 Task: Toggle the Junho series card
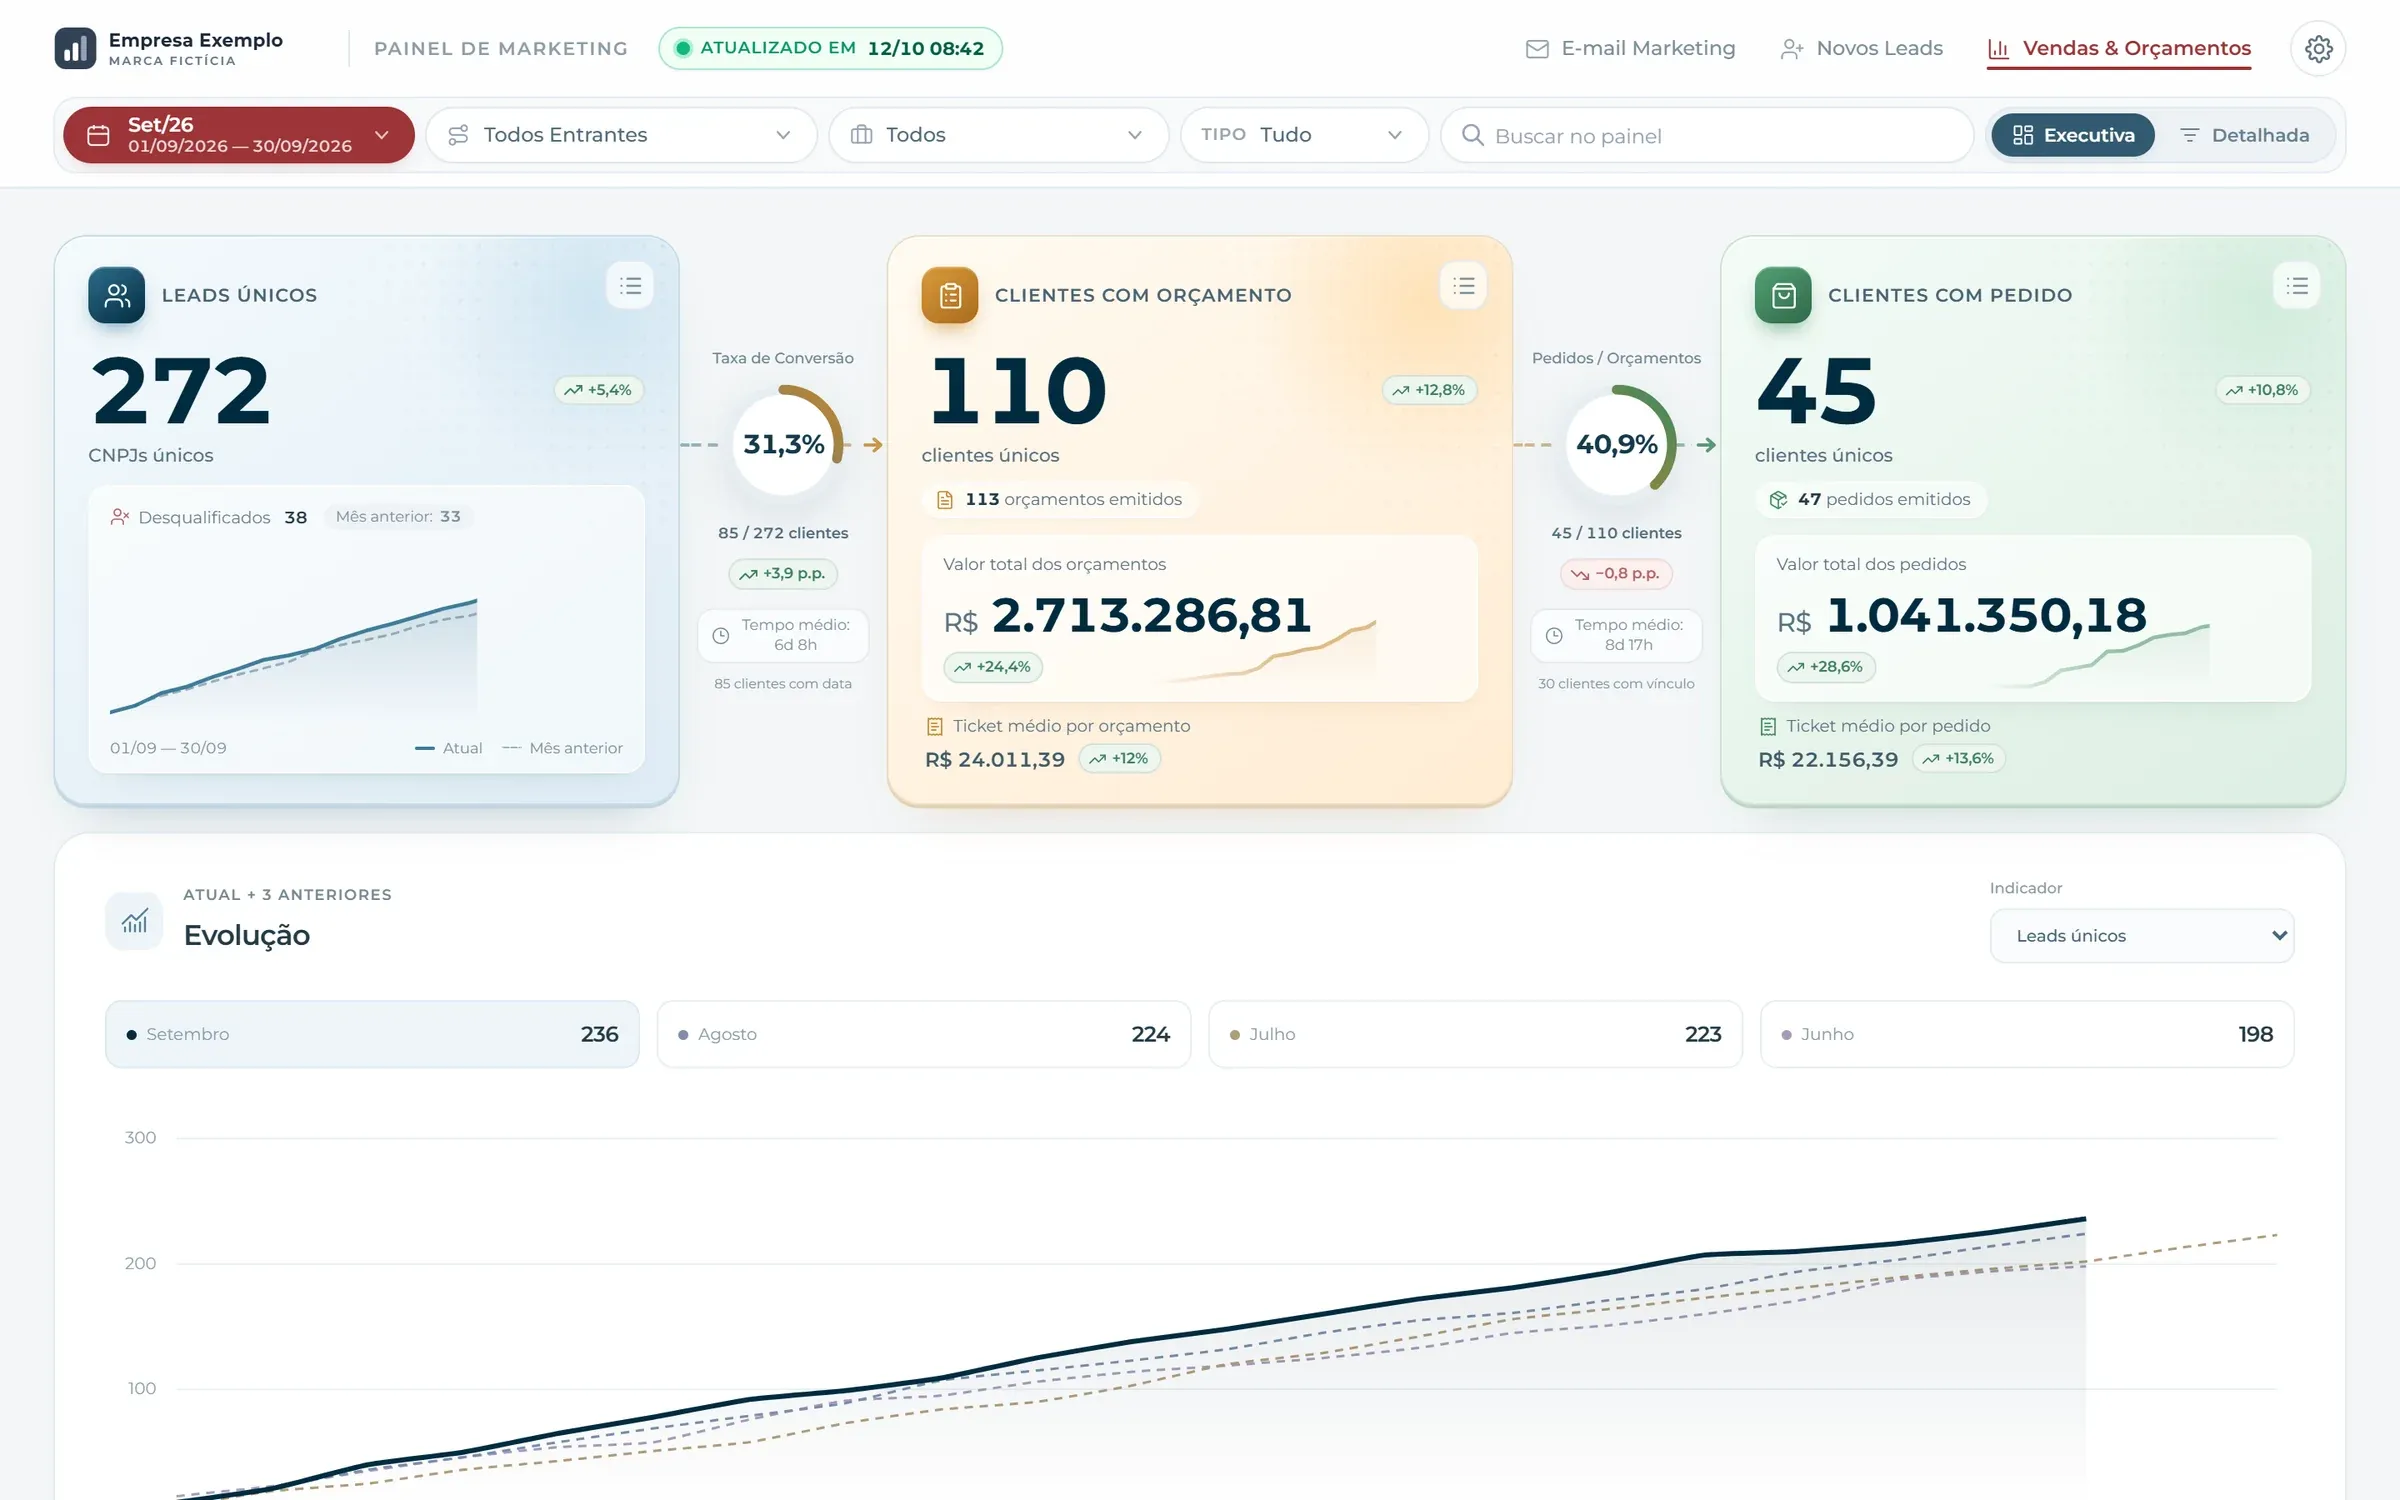pos(2027,1034)
